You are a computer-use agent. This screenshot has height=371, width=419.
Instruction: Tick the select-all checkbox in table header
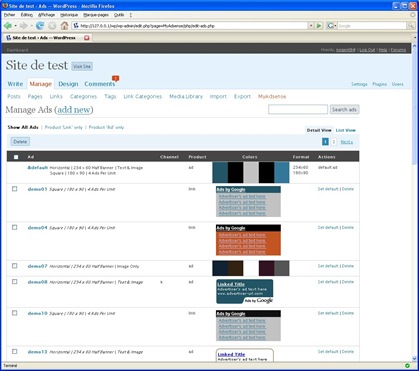16,157
